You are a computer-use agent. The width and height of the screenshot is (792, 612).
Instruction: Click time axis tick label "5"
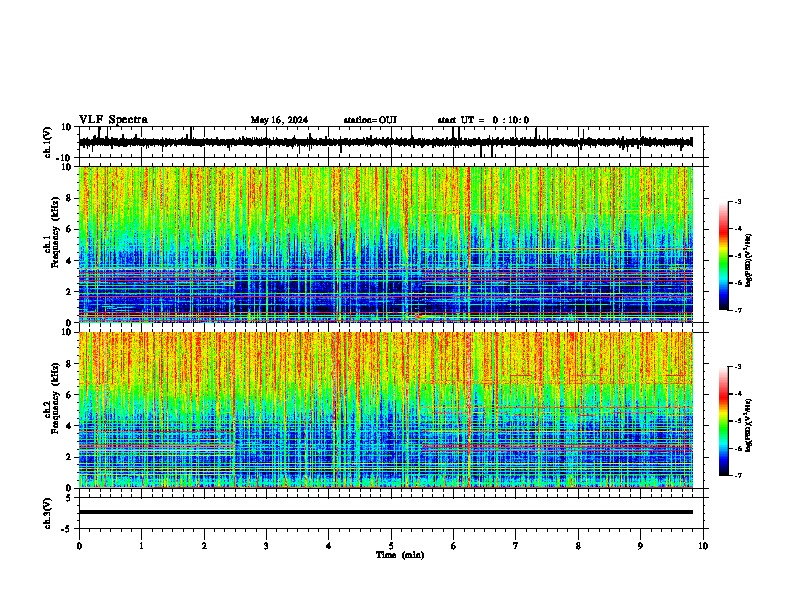click(x=391, y=546)
